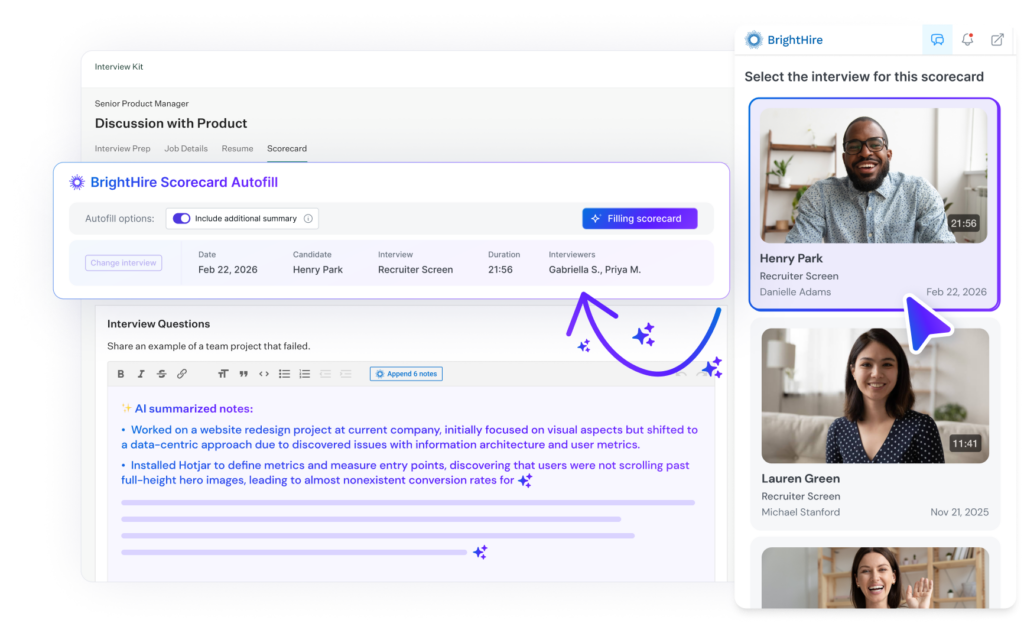This screenshot has height=633, width=1024.
Task: Click the Nov 21, 2025 date
Action: point(959,512)
